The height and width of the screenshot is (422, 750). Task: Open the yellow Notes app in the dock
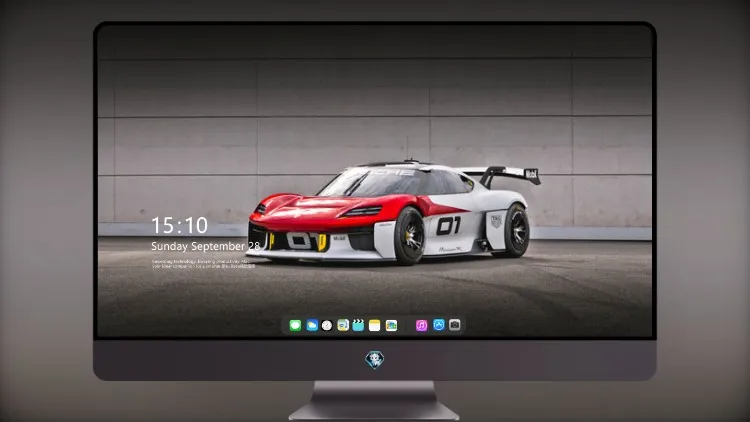click(x=375, y=325)
